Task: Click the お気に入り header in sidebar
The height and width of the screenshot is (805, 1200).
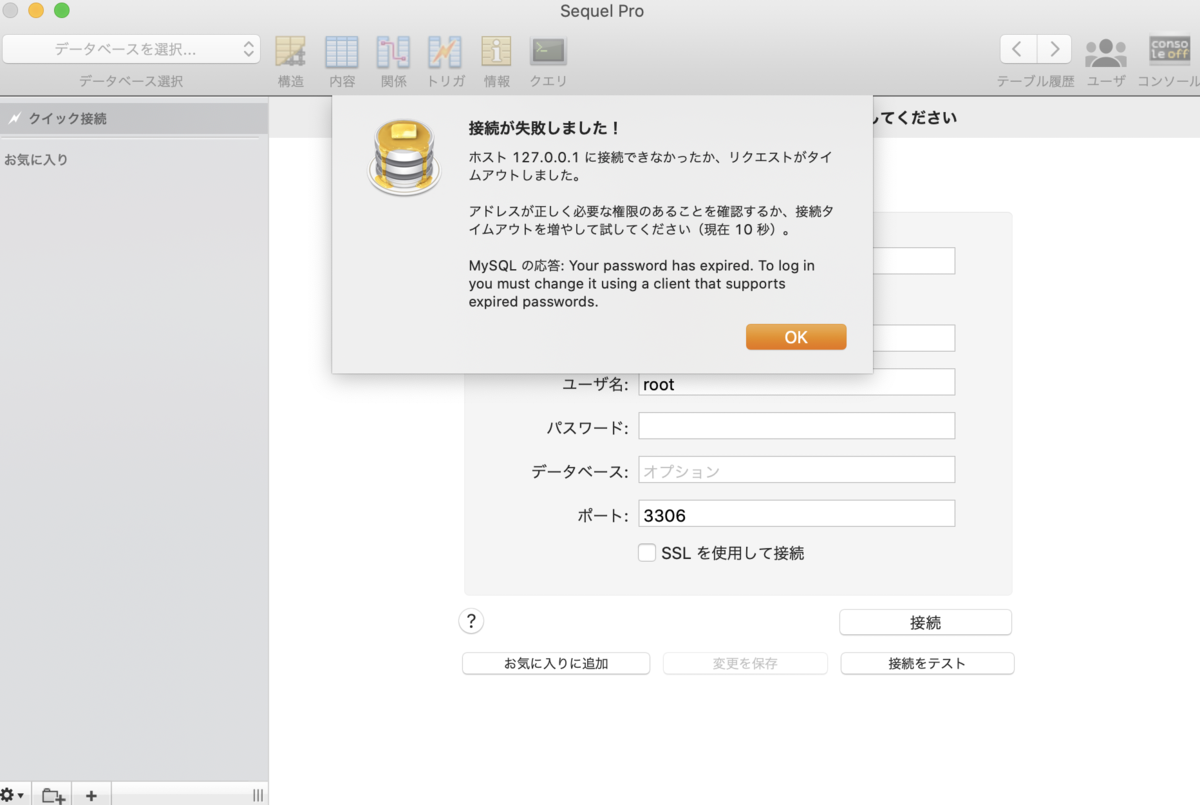Action: [x=36, y=159]
